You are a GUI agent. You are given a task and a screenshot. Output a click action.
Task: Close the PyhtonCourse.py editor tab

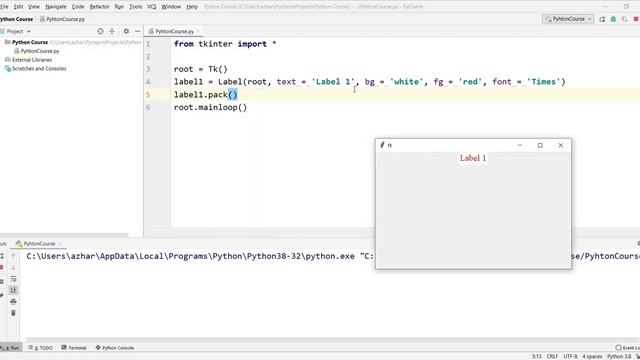(198, 31)
